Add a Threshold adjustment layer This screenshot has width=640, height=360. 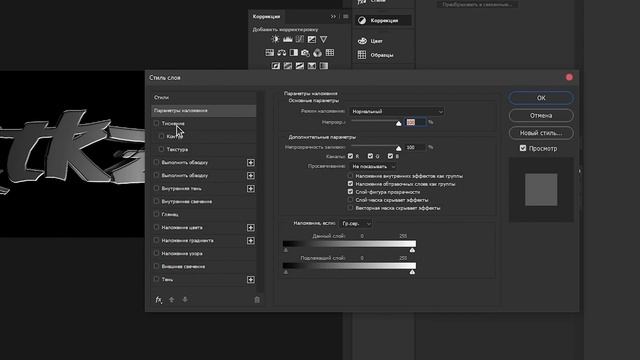(300, 66)
